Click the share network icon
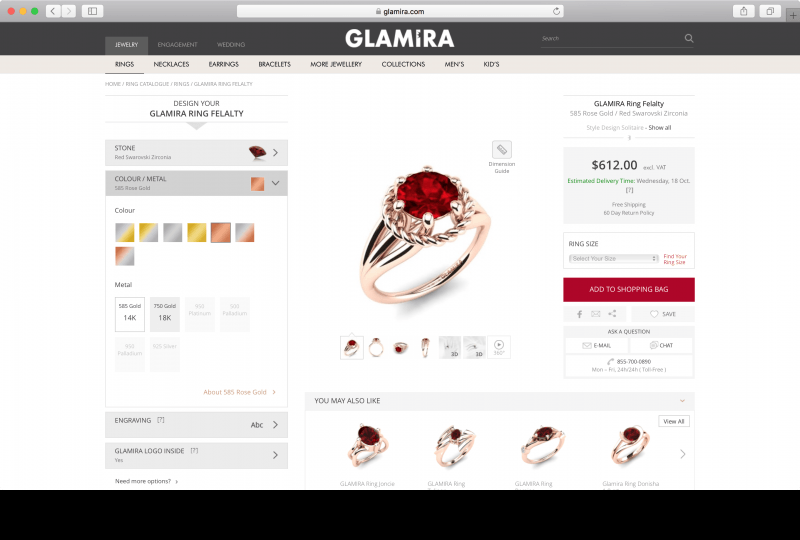Image resolution: width=800 pixels, height=540 pixels. [x=612, y=314]
